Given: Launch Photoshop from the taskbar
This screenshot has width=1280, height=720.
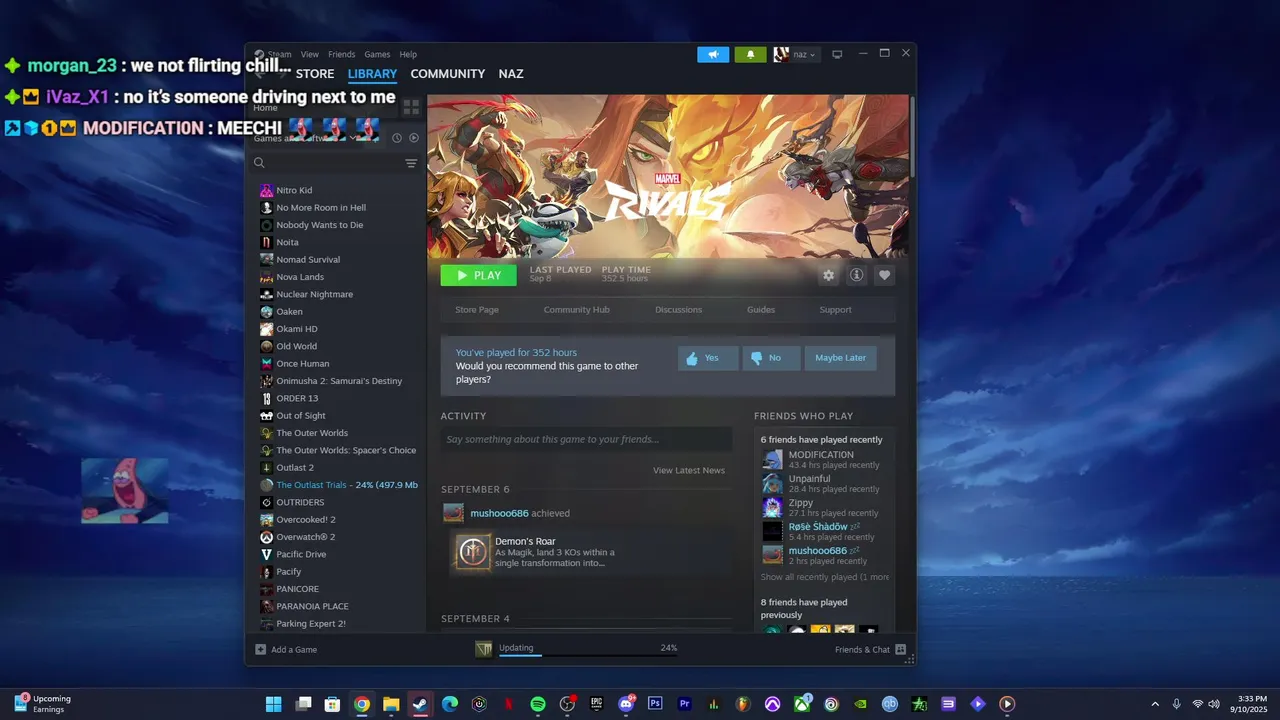Looking at the screenshot, I should tap(655, 704).
